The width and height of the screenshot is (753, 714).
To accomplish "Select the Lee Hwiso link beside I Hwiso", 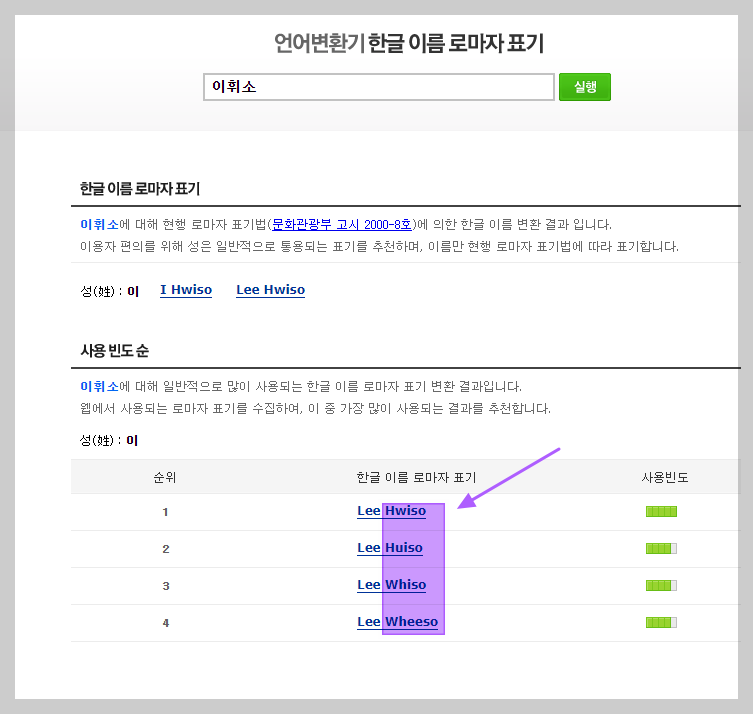I will pos(270,290).
